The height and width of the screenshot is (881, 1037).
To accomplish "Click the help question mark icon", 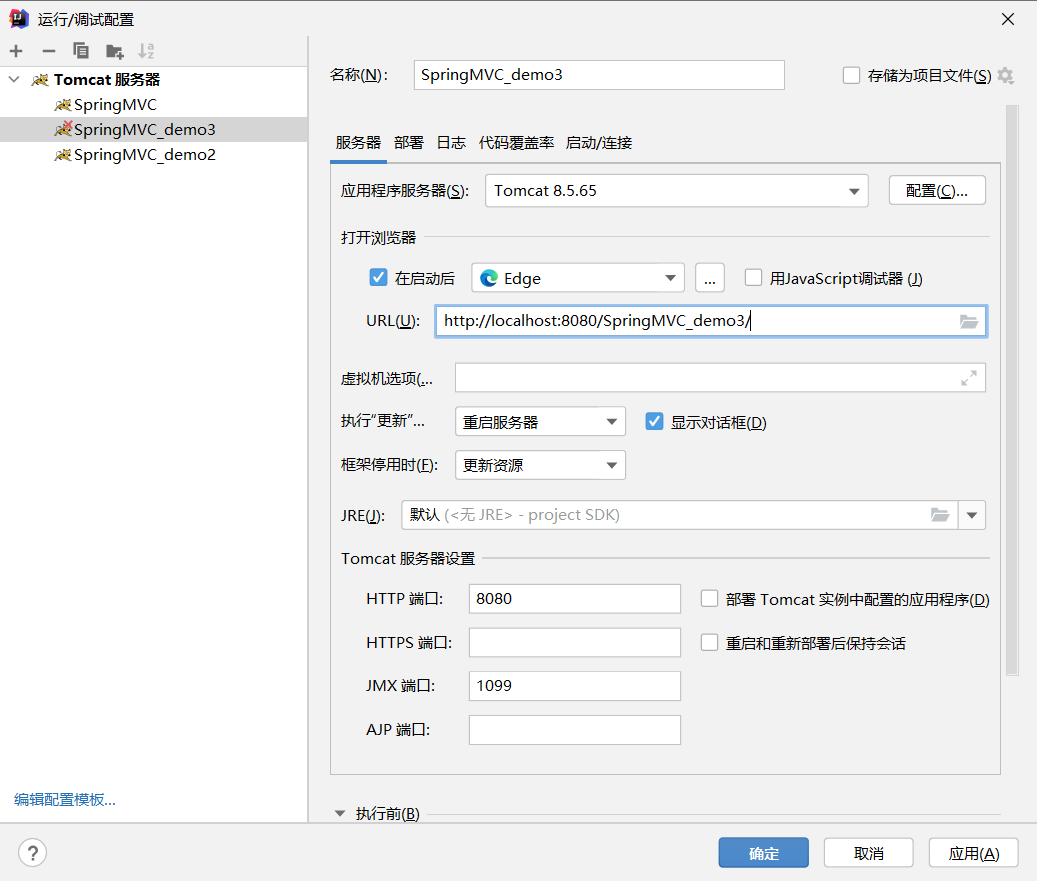I will coord(32,852).
